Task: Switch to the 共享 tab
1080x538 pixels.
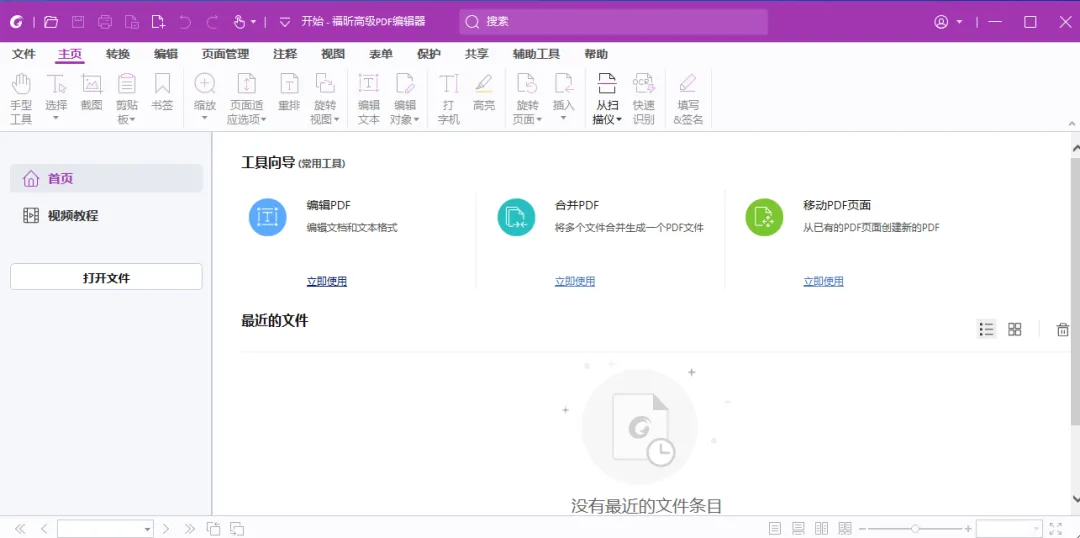Action: tap(477, 54)
